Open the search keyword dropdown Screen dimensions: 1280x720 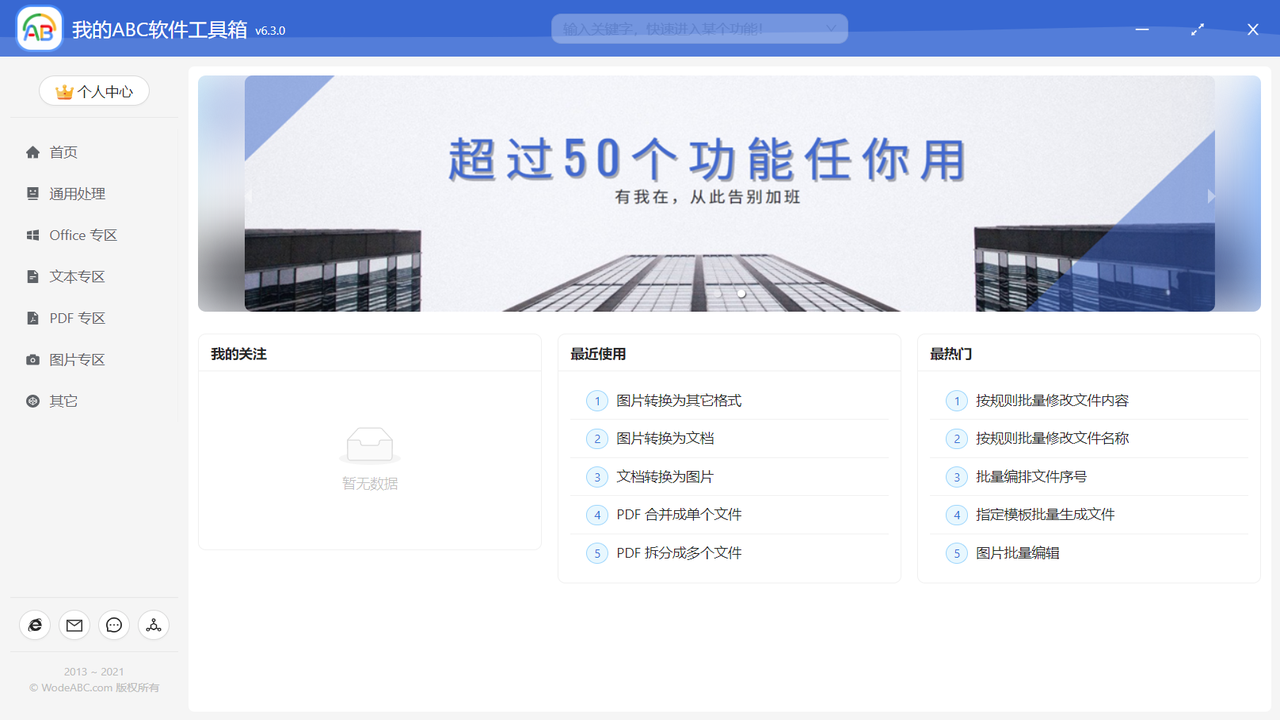pyautogui.click(x=833, y=28)
